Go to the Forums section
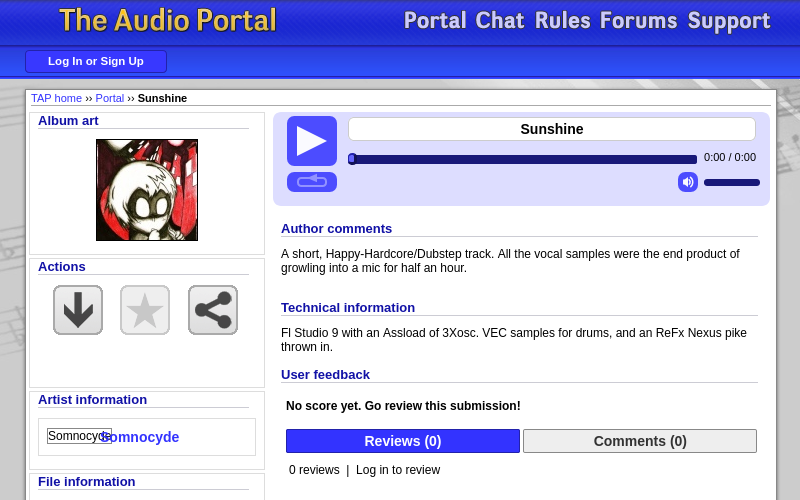Screen dimensions: 800x500 click(638, 21)
